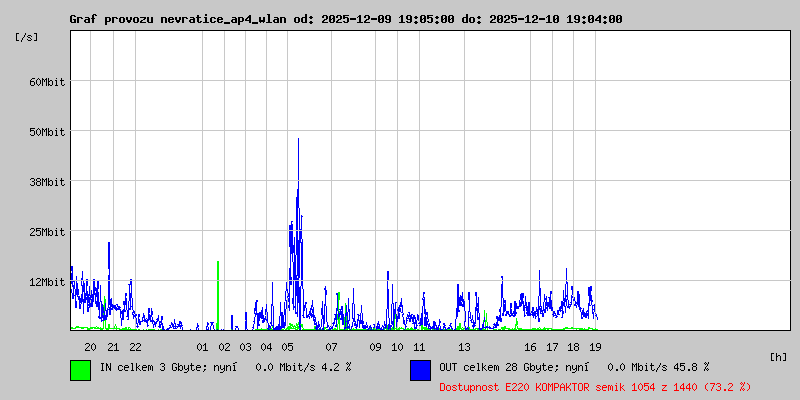Click hour 18 on the time axis
800x400 pixels.
[x=573, y=347]
